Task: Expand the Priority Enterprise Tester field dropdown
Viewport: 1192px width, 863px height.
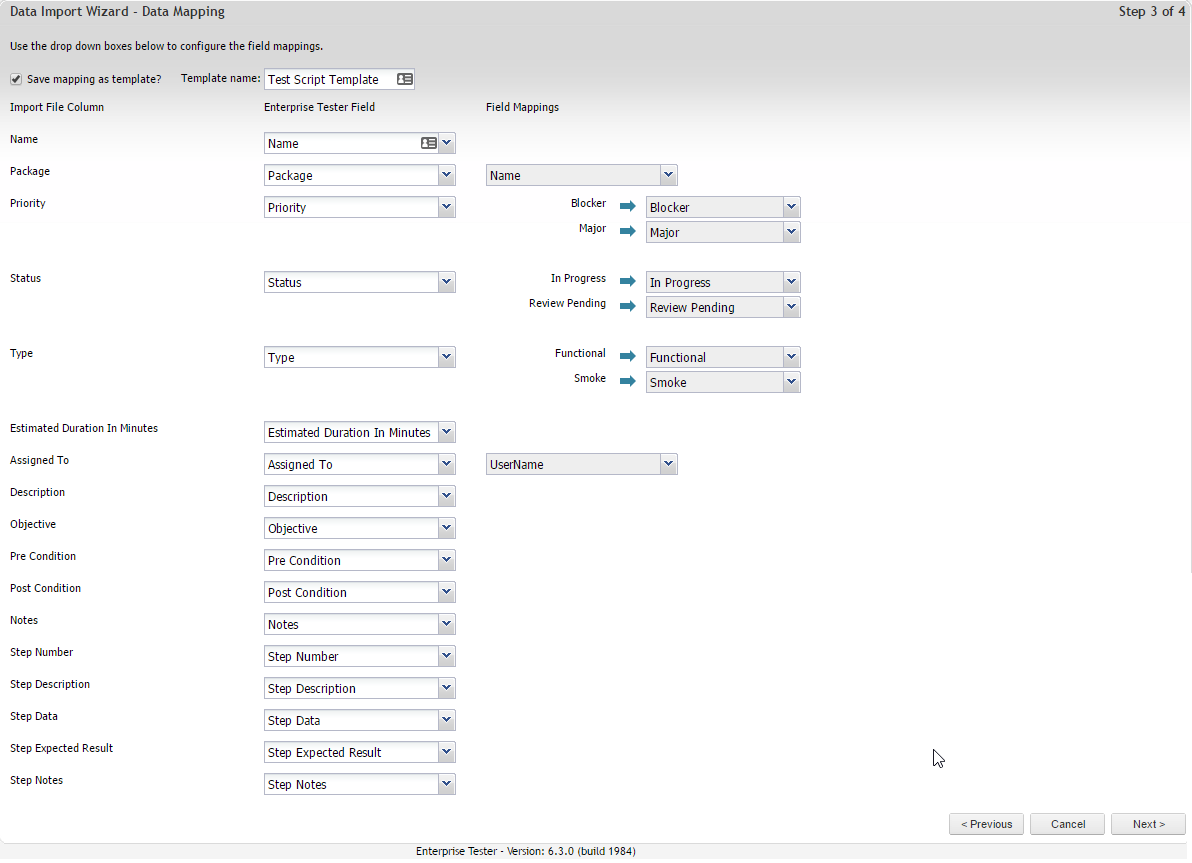Action: (x=446, y=207)
